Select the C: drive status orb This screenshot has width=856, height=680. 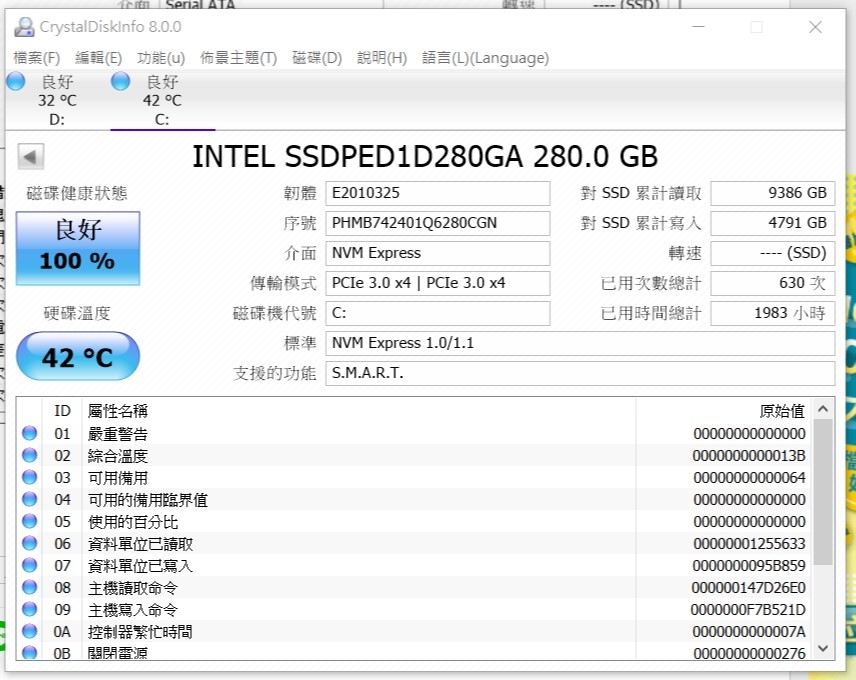120,81
